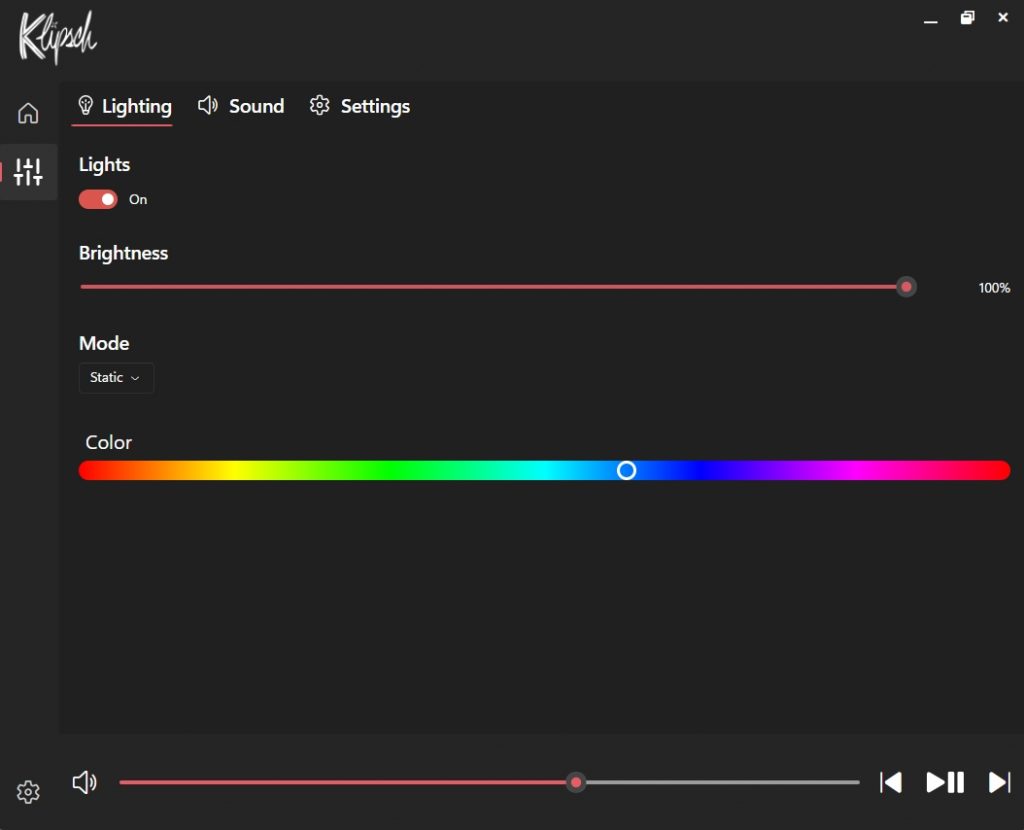Image resolution: width=1024 pixels, height=830 pixels.
Task: Click the Brightness heading label
Action: (x=123, y=253)
